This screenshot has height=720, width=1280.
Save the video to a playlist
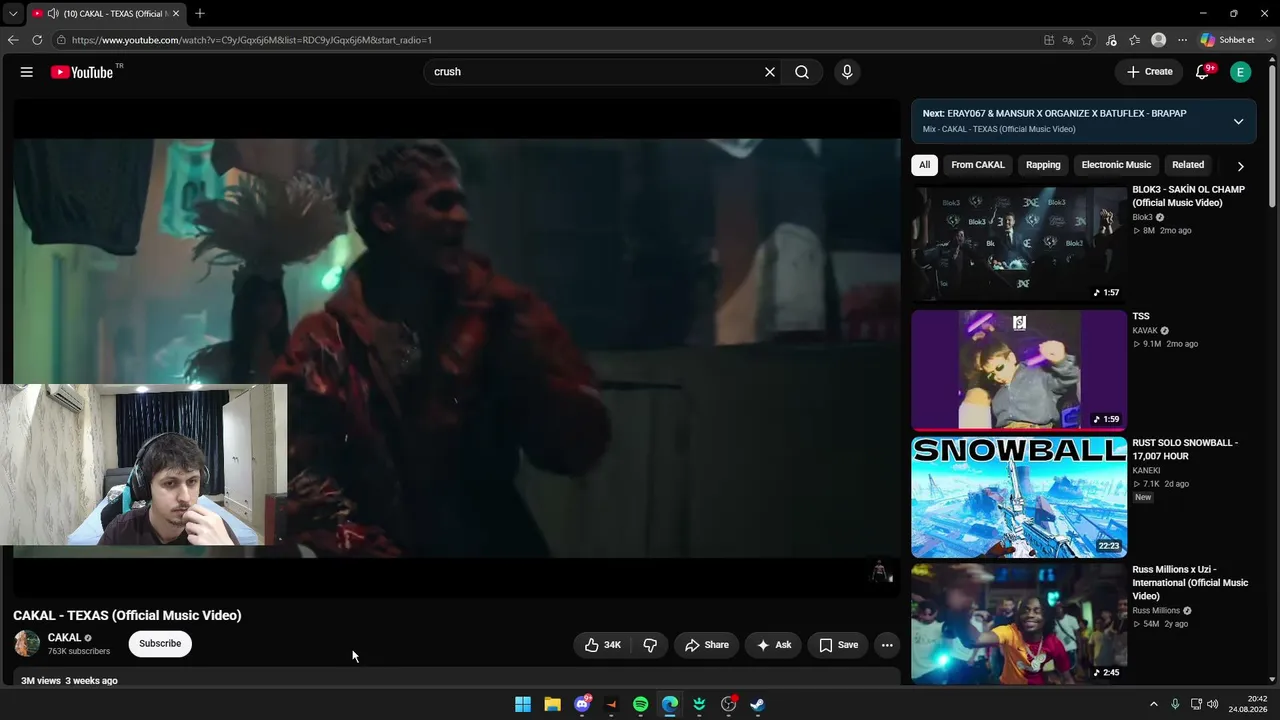point(839,645)
